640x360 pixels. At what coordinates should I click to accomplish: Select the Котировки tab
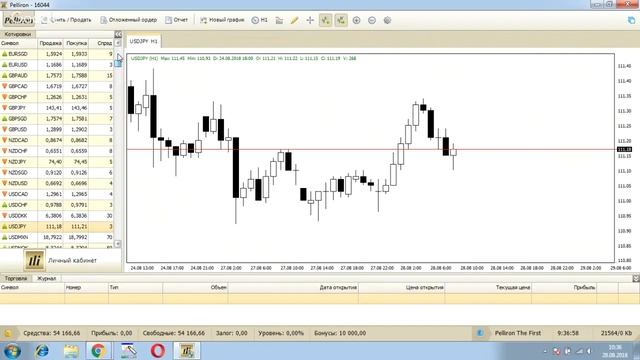[18, 34]
